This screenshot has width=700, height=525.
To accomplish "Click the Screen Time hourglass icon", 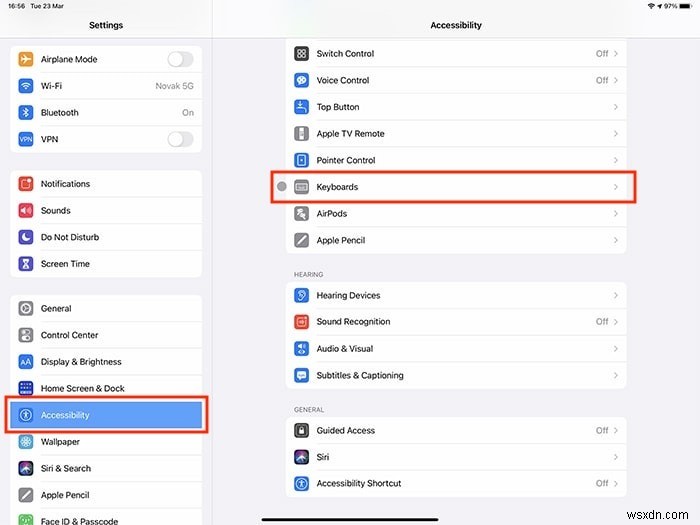I will click(26, 264).
